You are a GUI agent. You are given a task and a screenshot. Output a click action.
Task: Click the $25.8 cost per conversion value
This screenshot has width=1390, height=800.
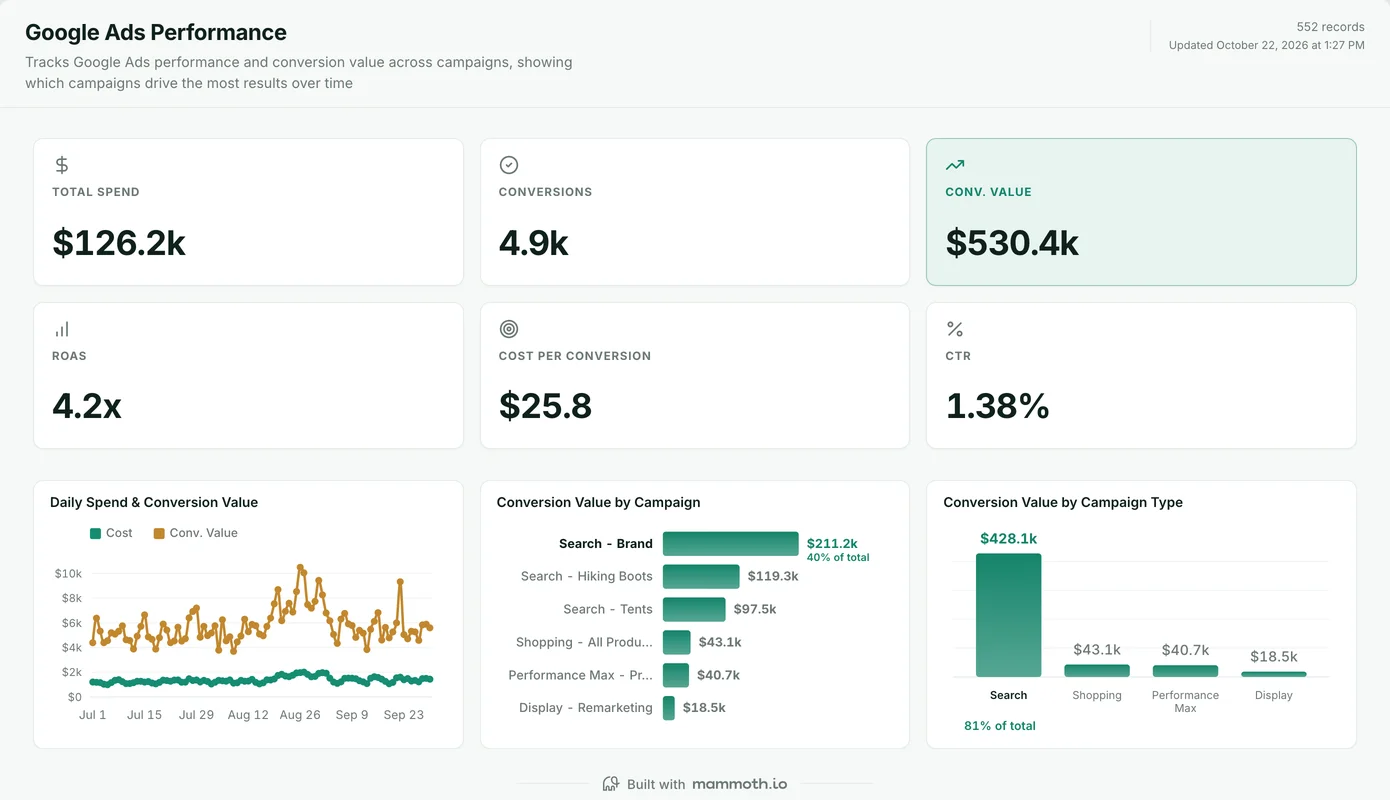[x=545, y=406]
